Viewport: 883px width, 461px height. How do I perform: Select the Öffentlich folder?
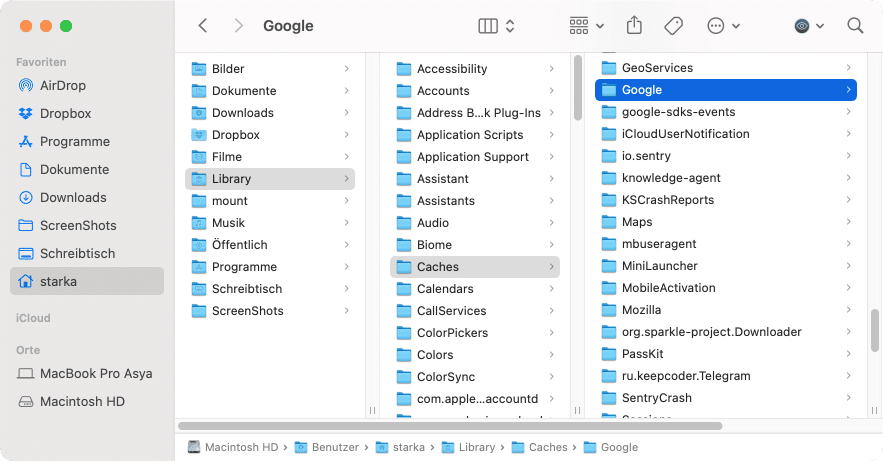click(270, 245)
